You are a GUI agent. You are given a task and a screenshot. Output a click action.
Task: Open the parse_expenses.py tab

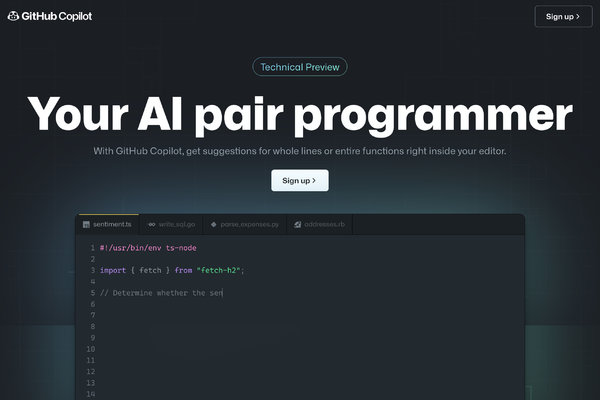[245, 224]
